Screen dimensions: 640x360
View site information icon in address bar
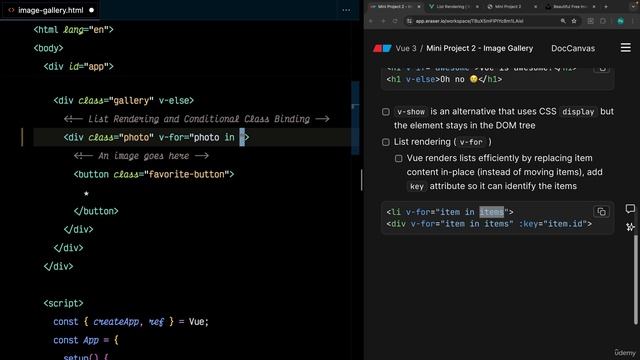point(409,21)
